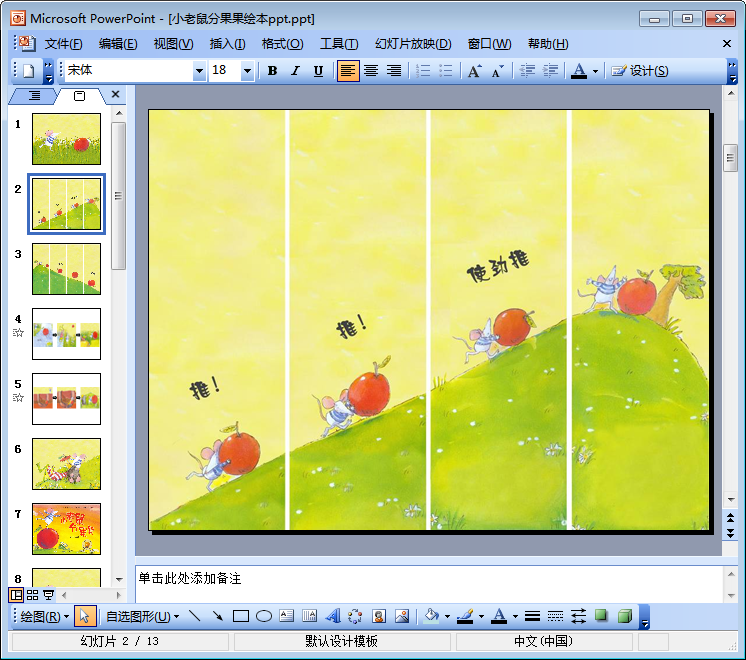This screenshot has height=660, width=746.
Task: Select the Rectangle drawing tool
Action: (241, 617)
